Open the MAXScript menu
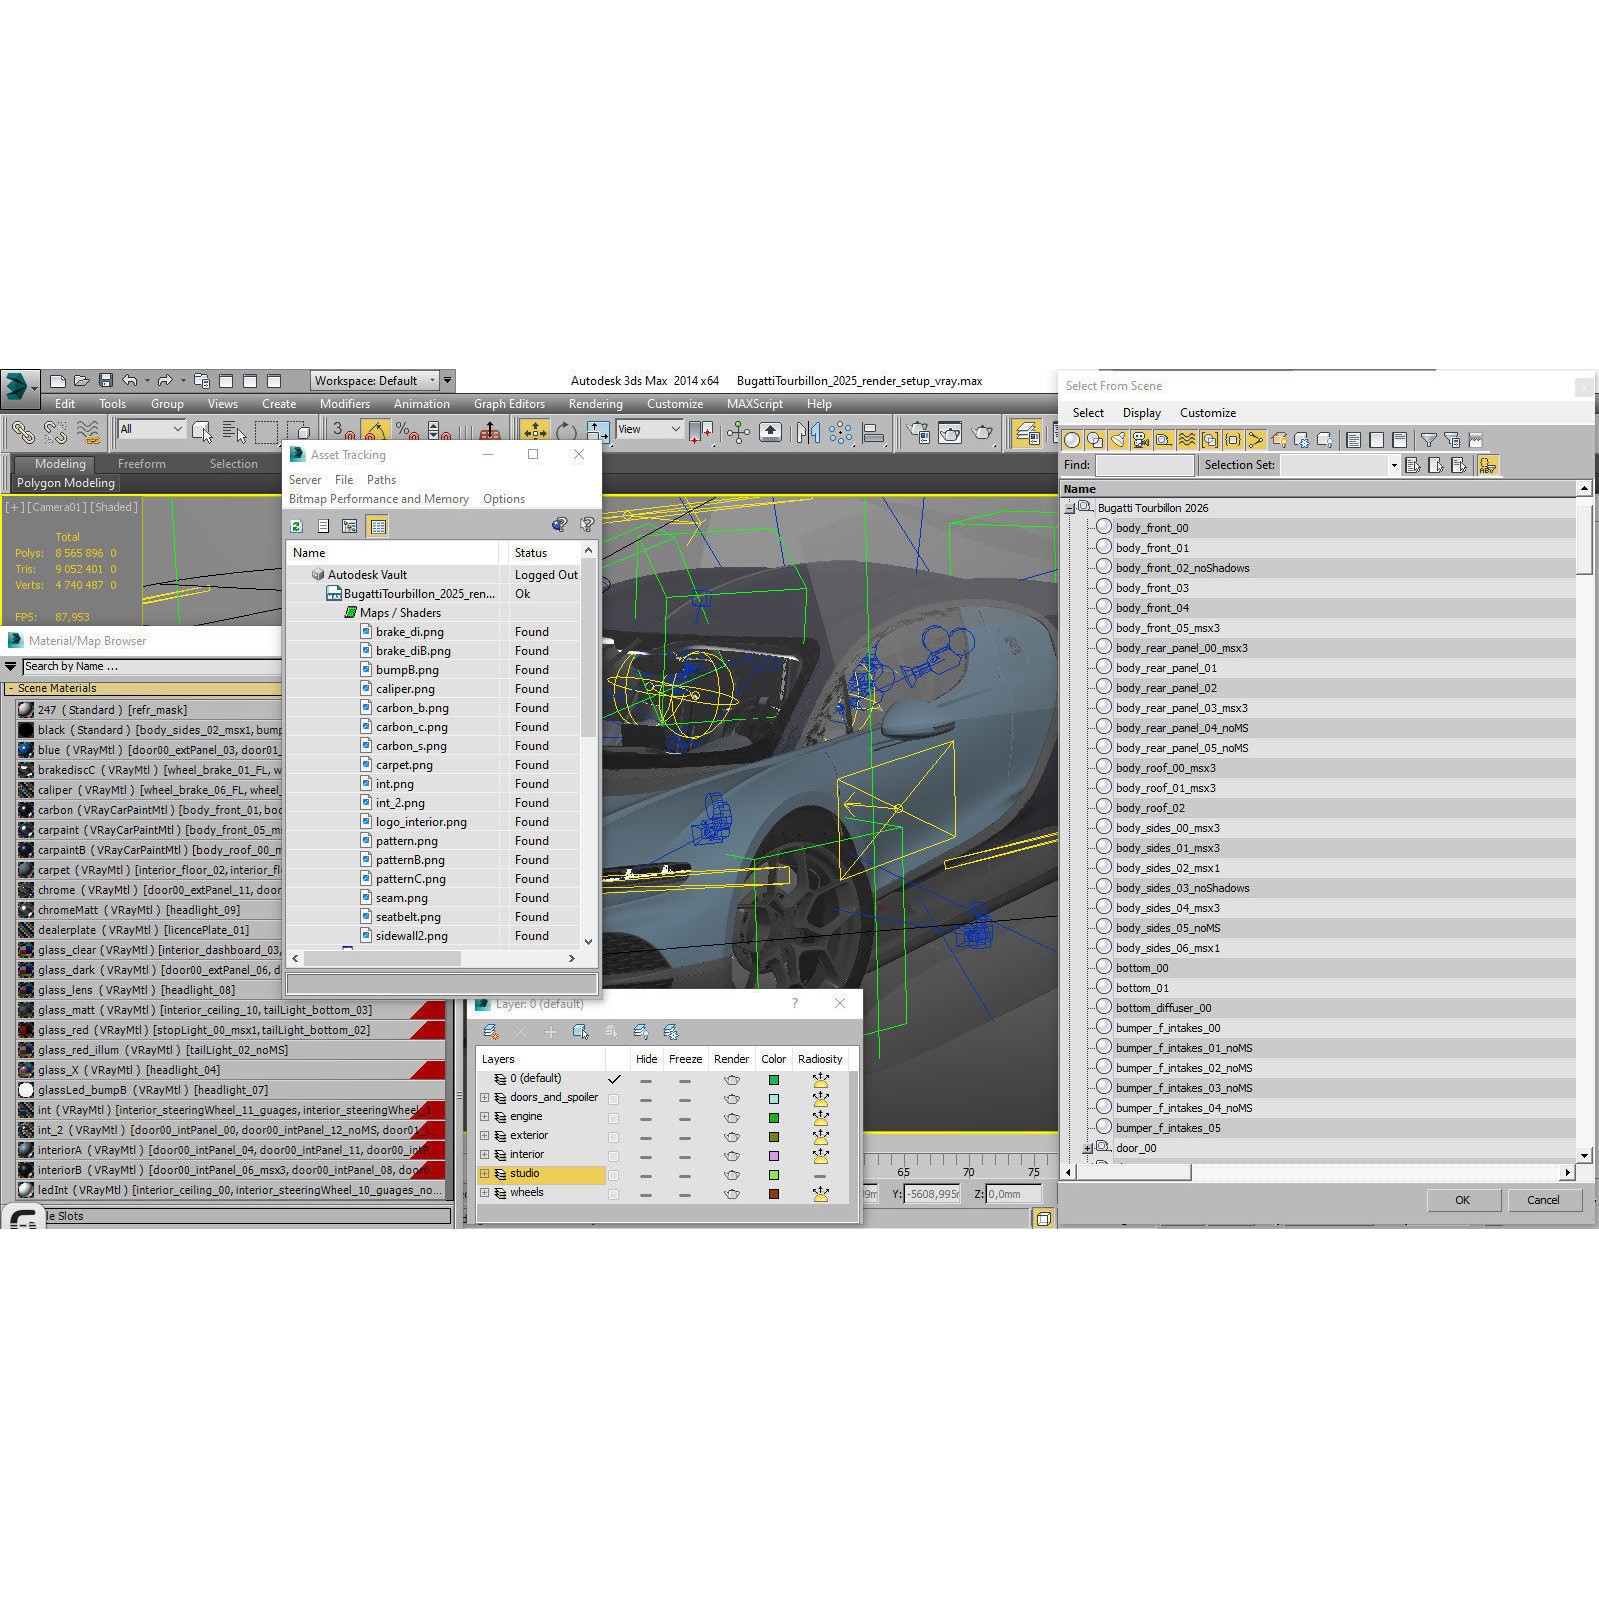Viewport: 1599px width, 1599px height. point(754,404)
